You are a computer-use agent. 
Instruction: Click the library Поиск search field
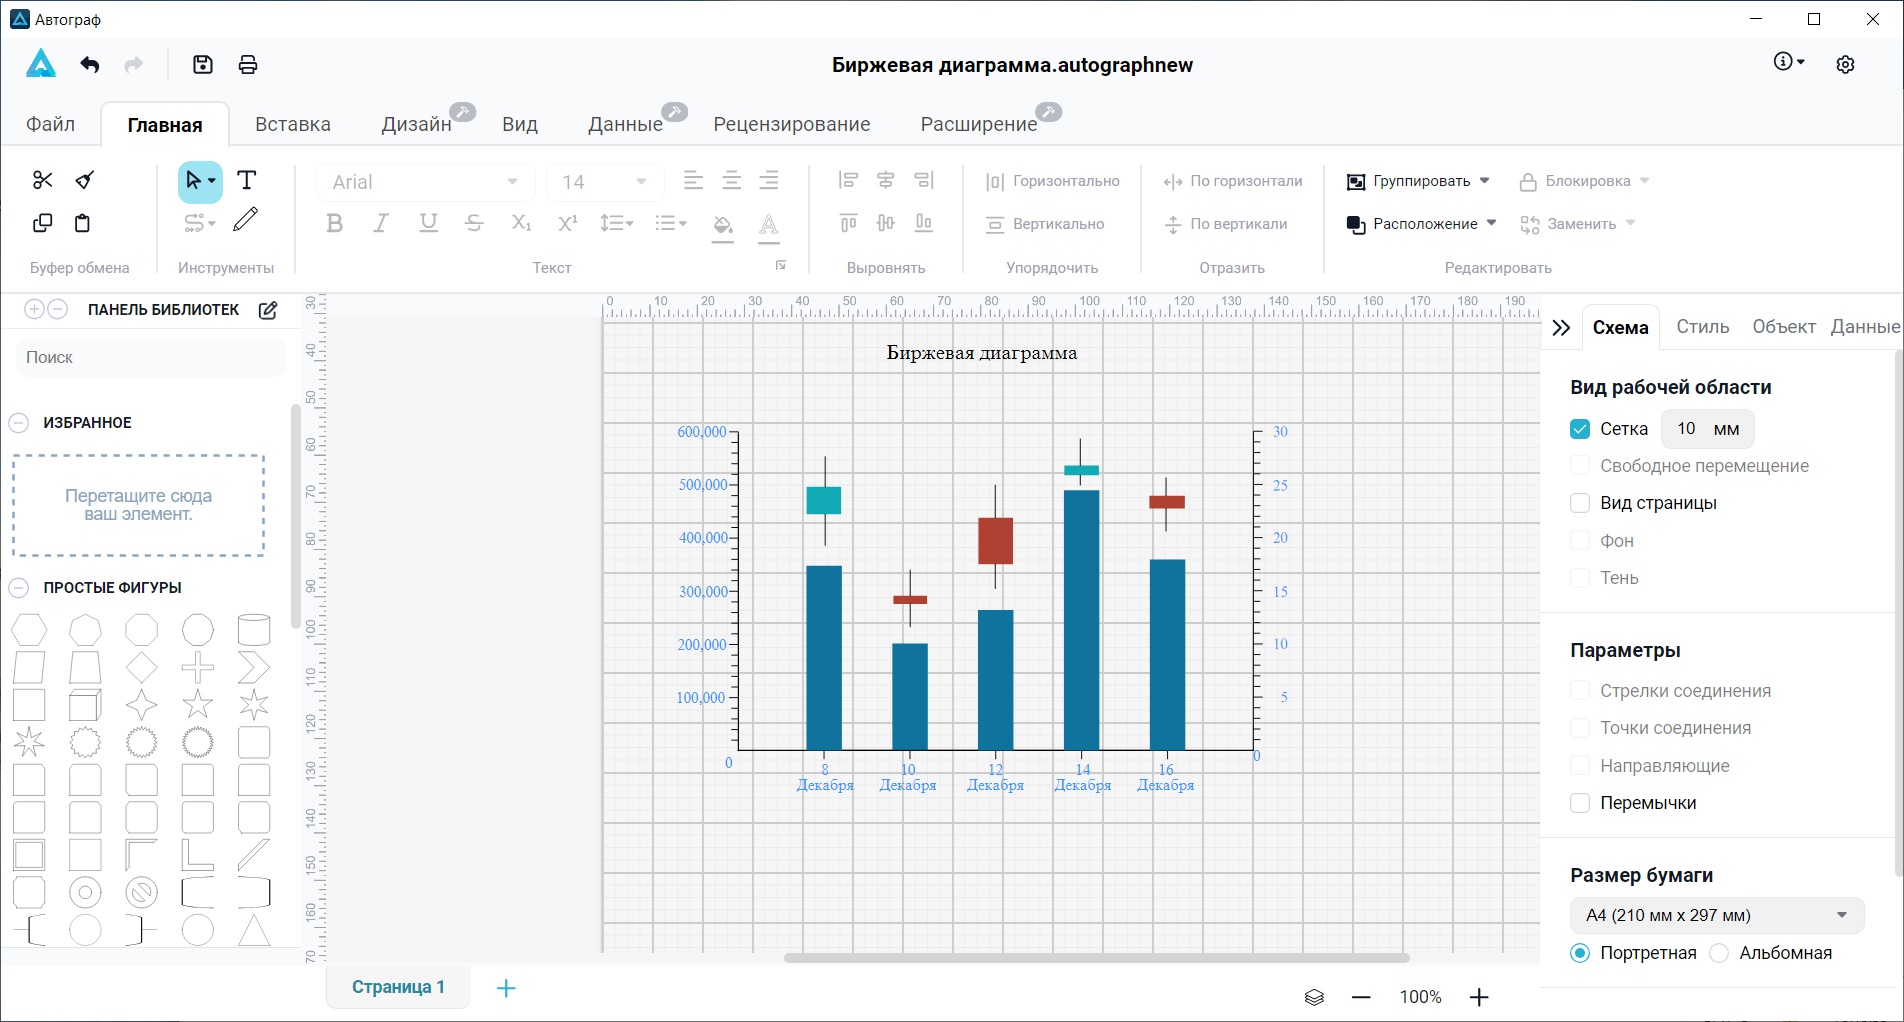150,358
